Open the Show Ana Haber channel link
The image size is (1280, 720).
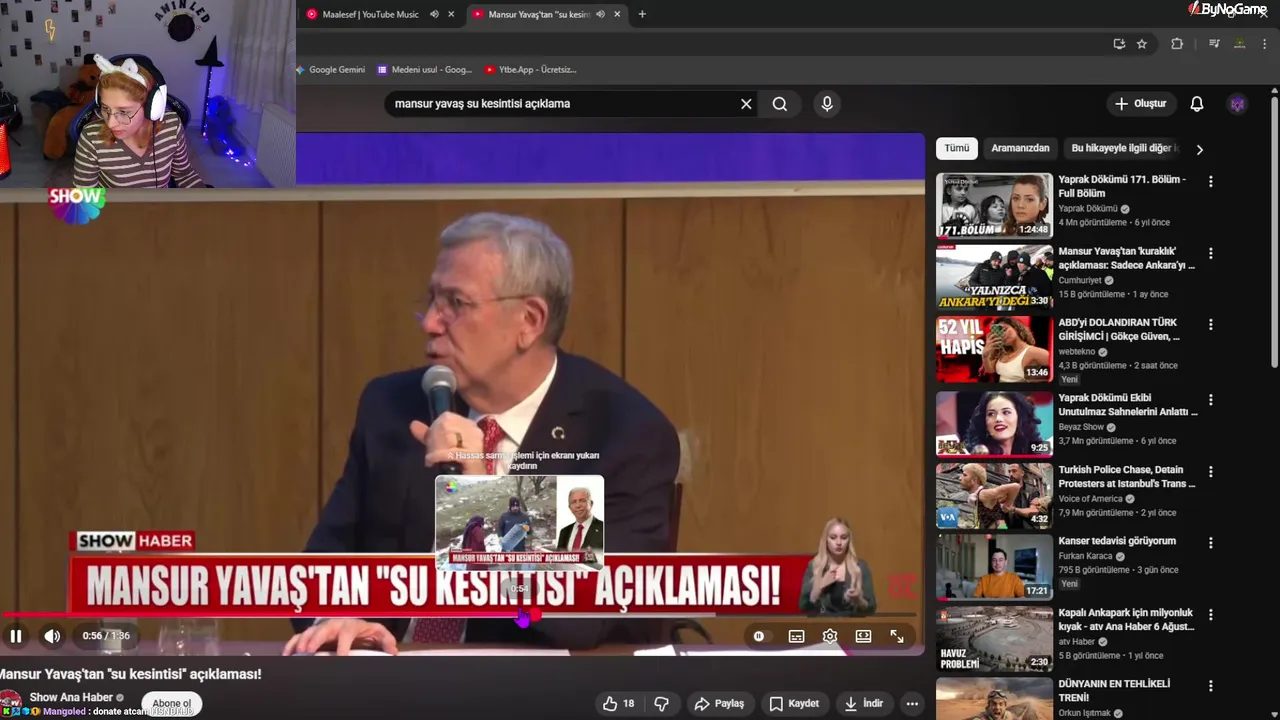click(71, 697)
